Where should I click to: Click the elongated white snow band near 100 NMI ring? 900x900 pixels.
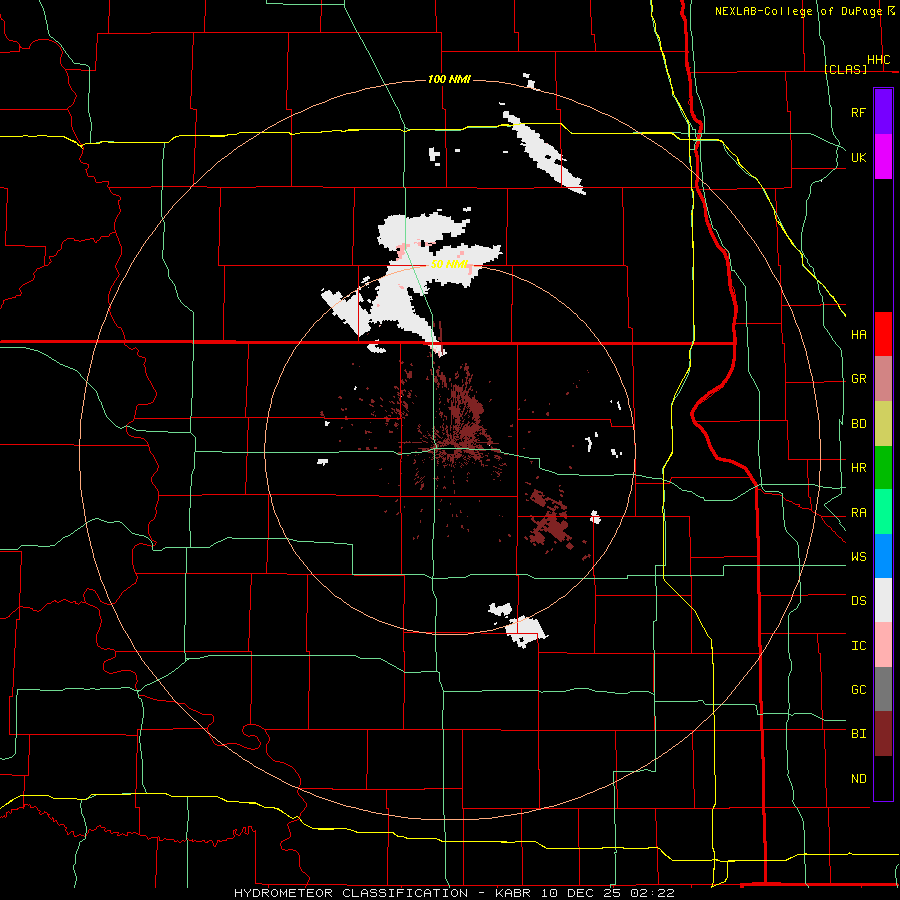542,151
